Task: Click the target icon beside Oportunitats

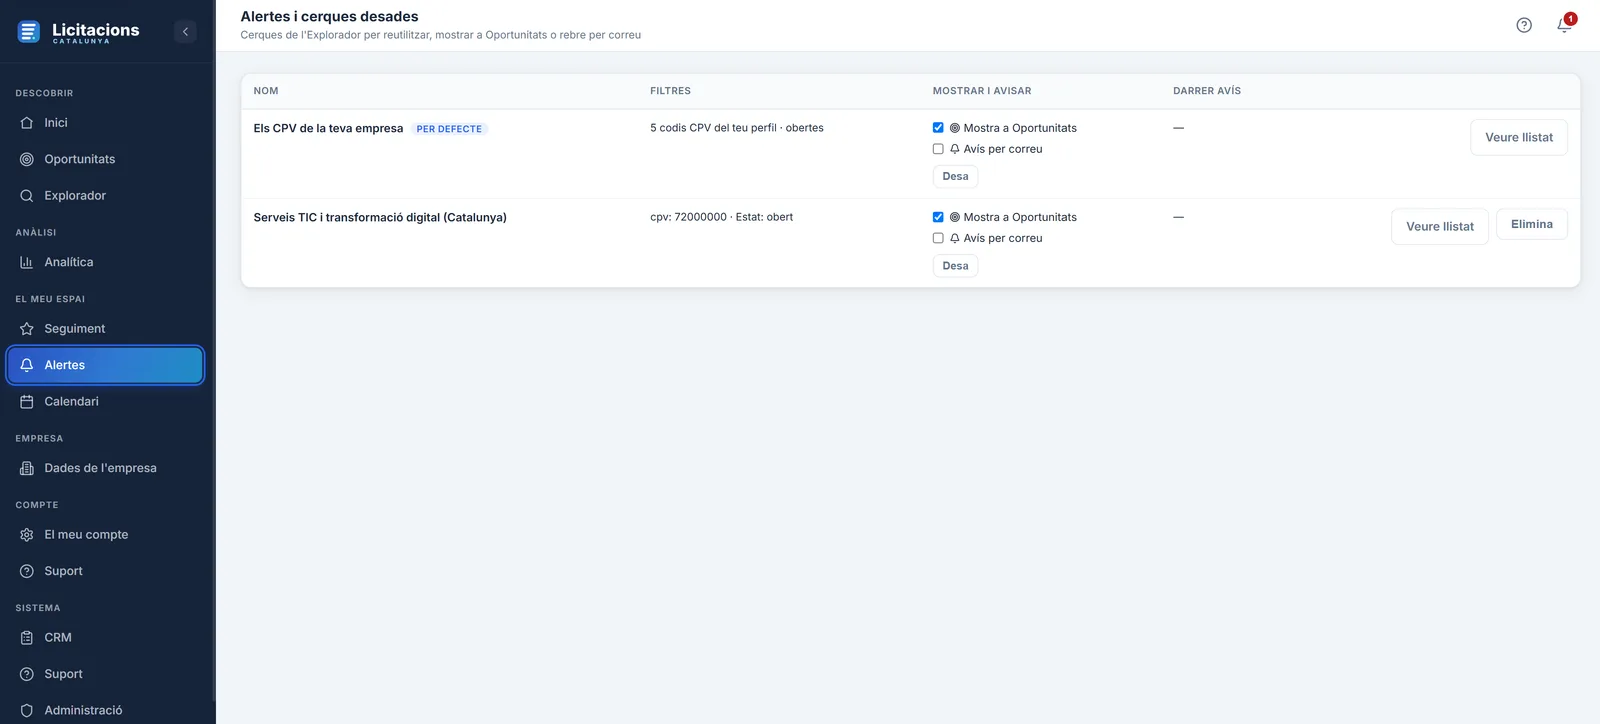Action: [x=27, y=159]
